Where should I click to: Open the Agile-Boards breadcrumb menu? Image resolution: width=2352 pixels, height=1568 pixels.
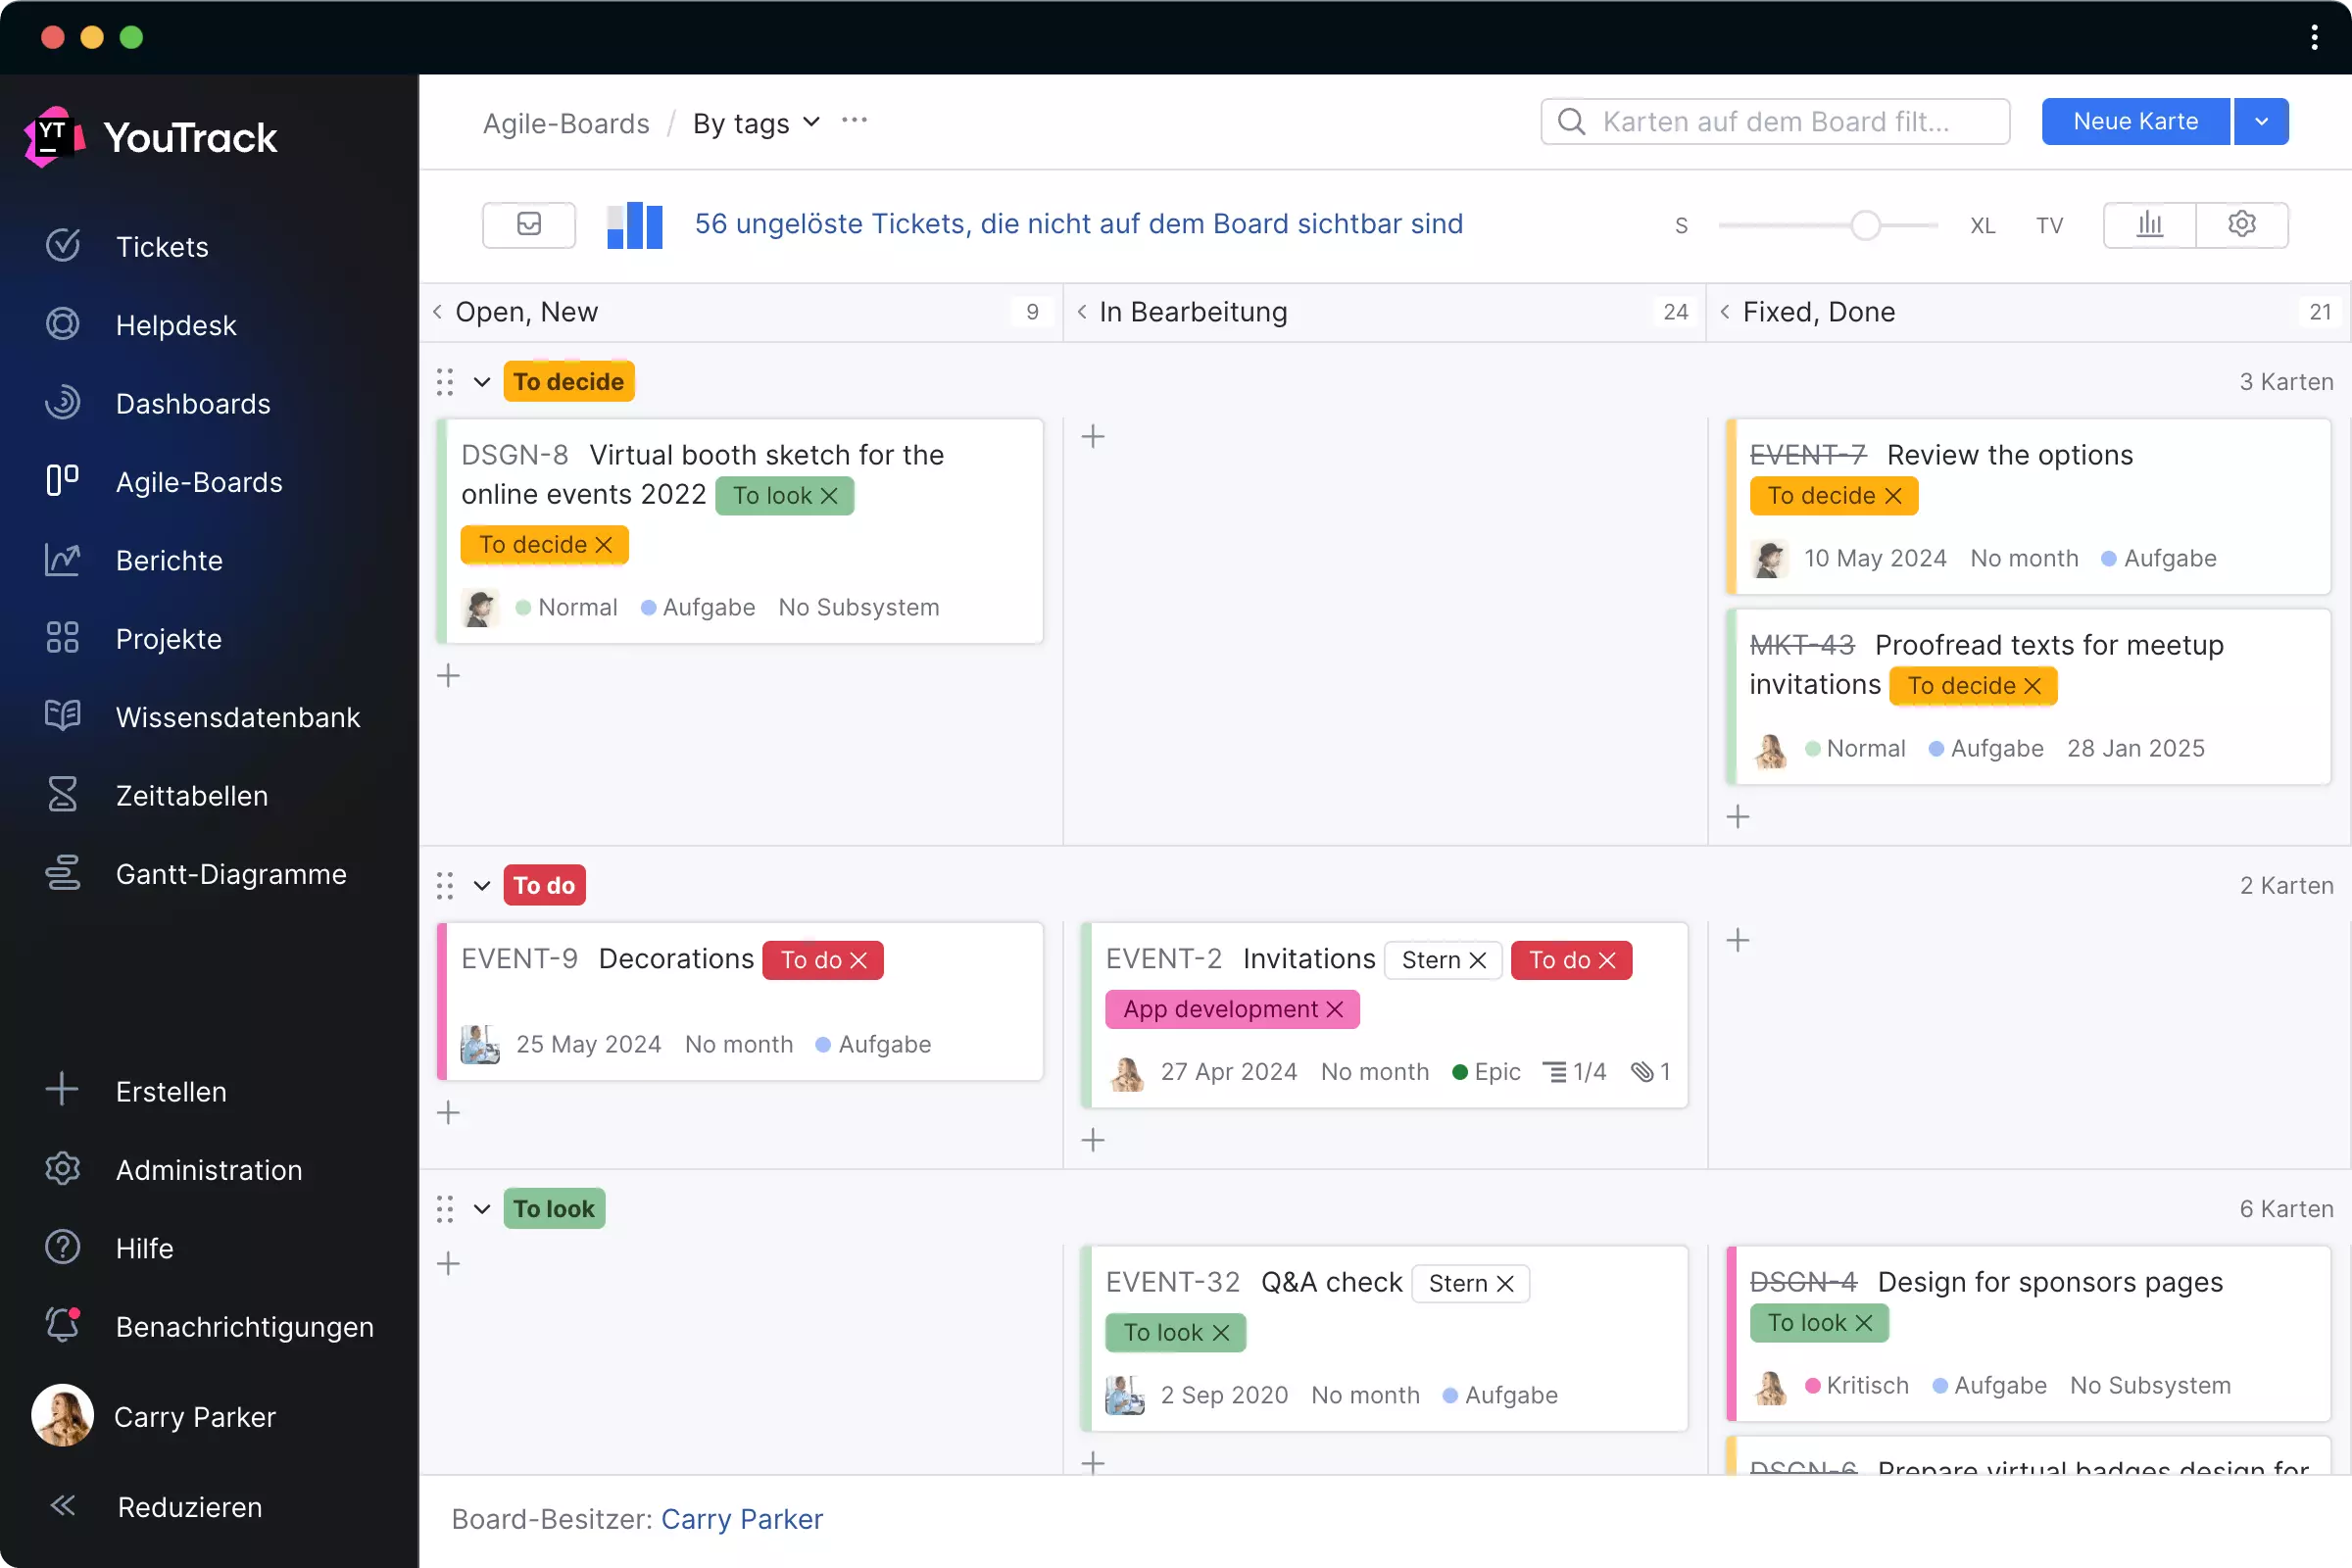click(x=565, y=122)
